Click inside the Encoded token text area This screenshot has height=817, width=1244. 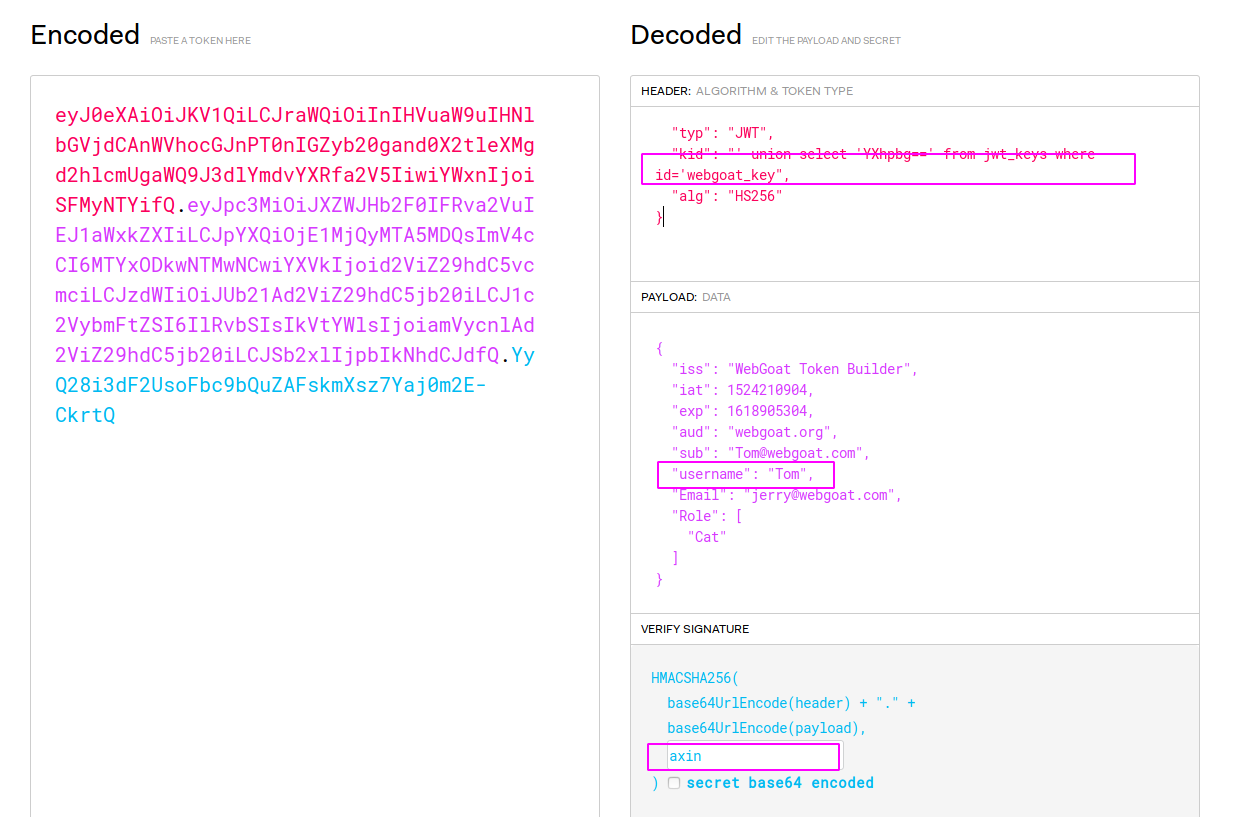pyautogui.click(x=315, y=446)
